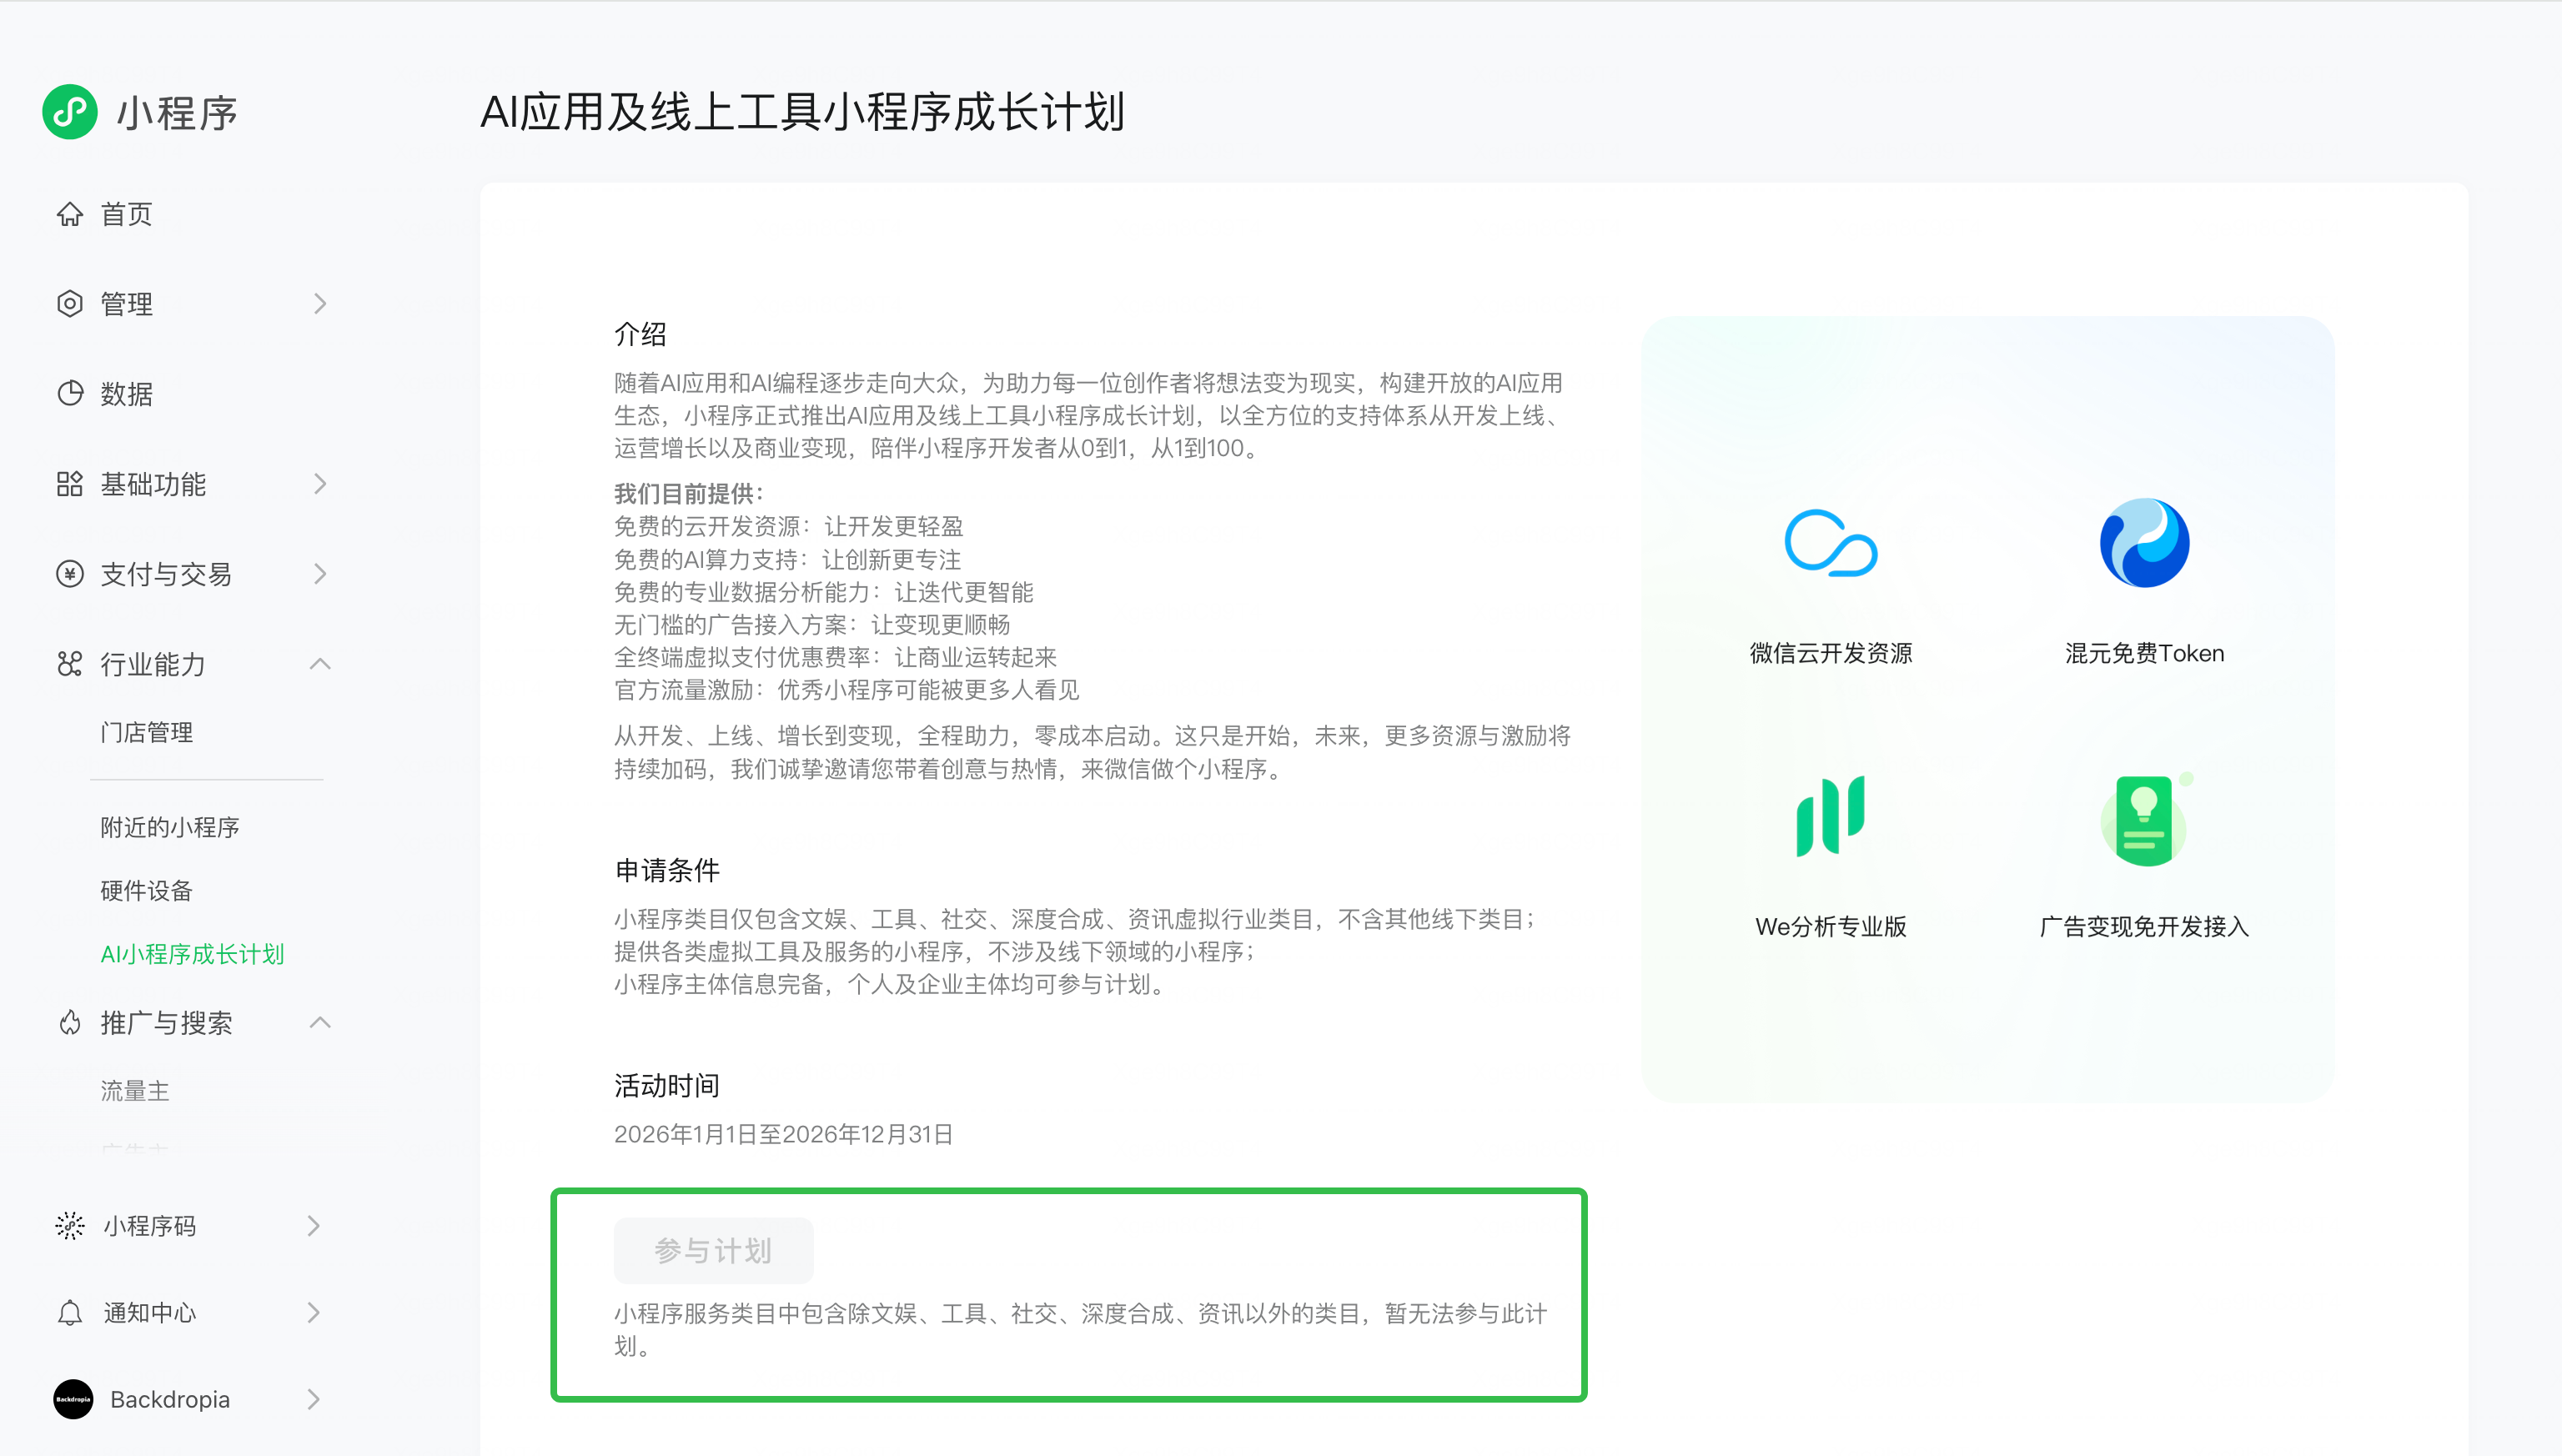Click the green 小程序 logo icon

[69, 111]
